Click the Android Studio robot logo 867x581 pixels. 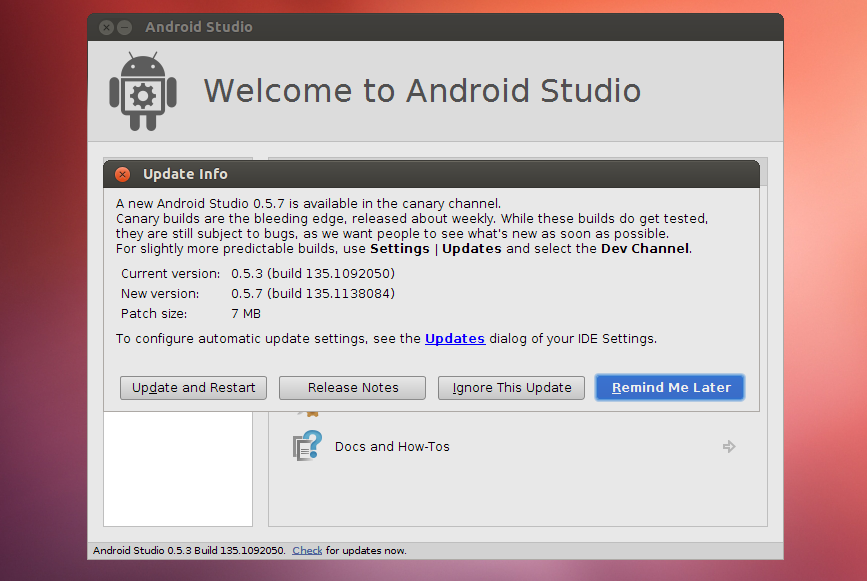point(143,91)
